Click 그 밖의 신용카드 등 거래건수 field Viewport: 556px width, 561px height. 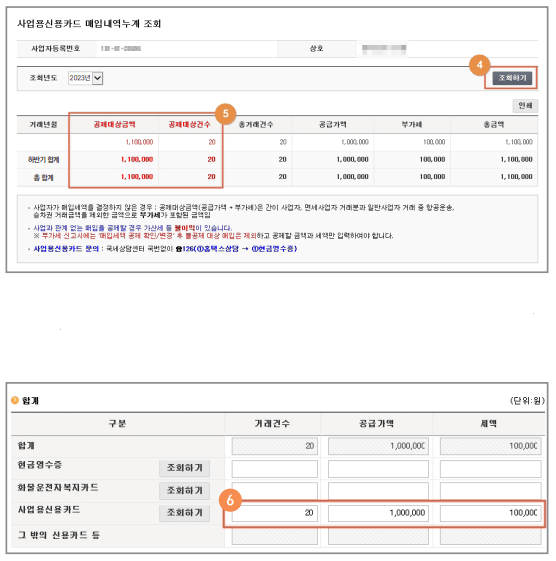[x=274, y=536]
